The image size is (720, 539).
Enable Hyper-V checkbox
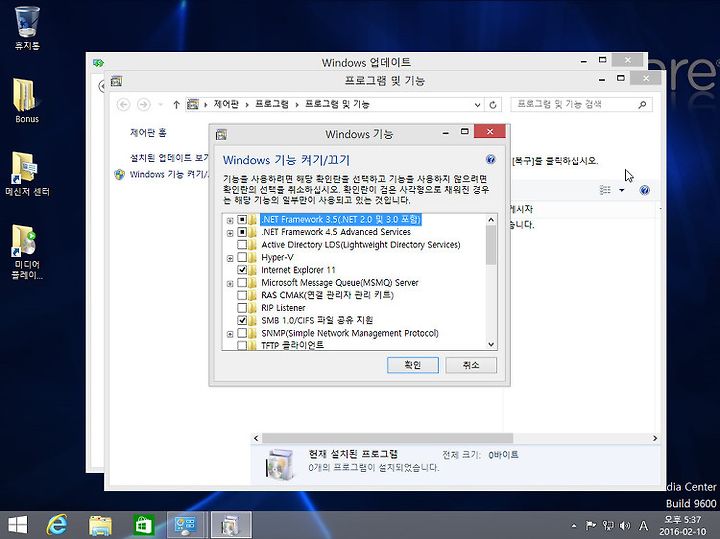point(242,257)
